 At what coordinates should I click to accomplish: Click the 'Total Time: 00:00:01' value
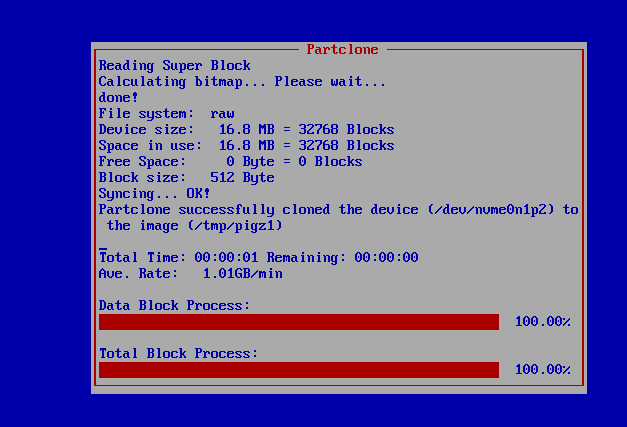point(179,257)
